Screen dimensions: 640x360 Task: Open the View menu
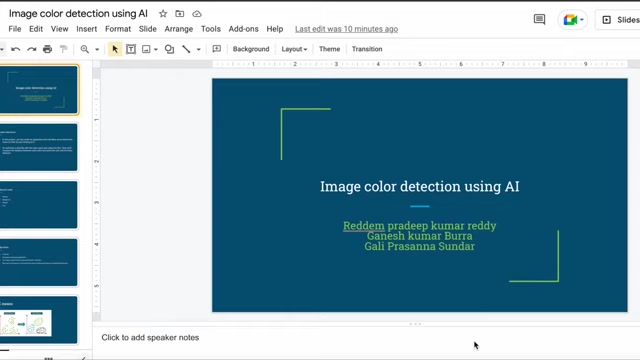[60, 29]
